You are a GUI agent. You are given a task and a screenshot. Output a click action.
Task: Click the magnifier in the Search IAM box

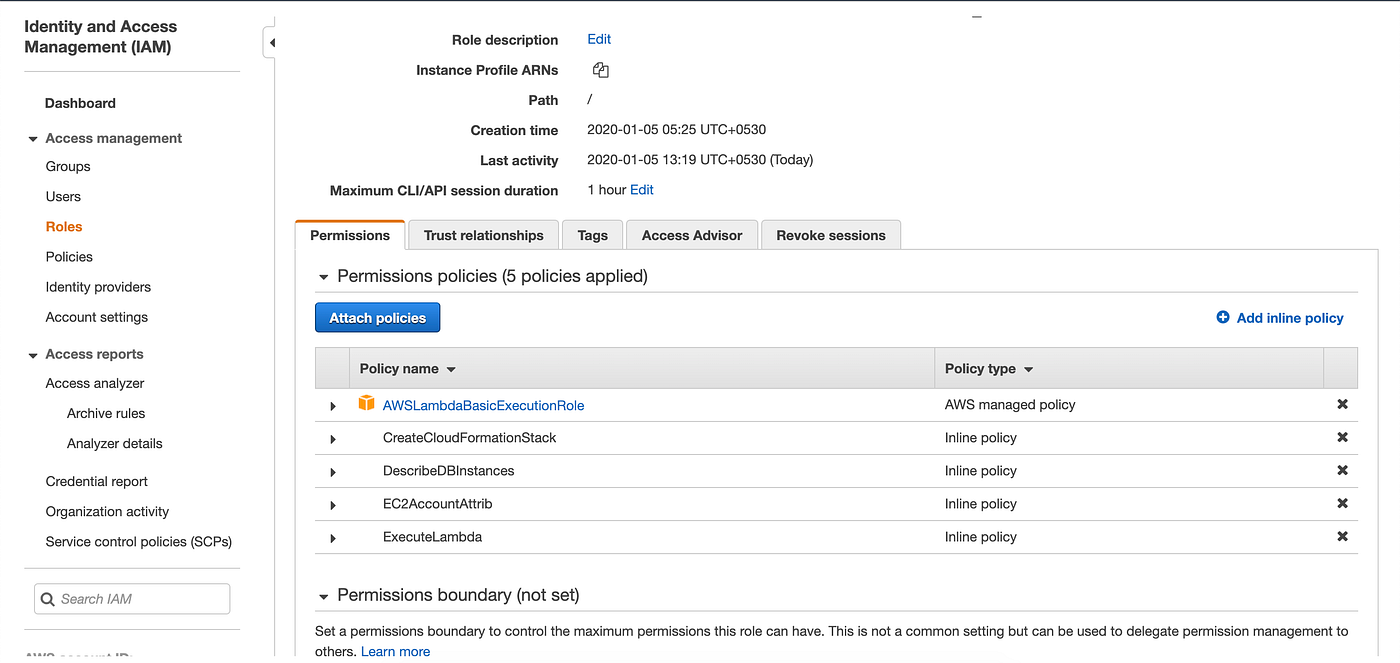tap(48, 598)
